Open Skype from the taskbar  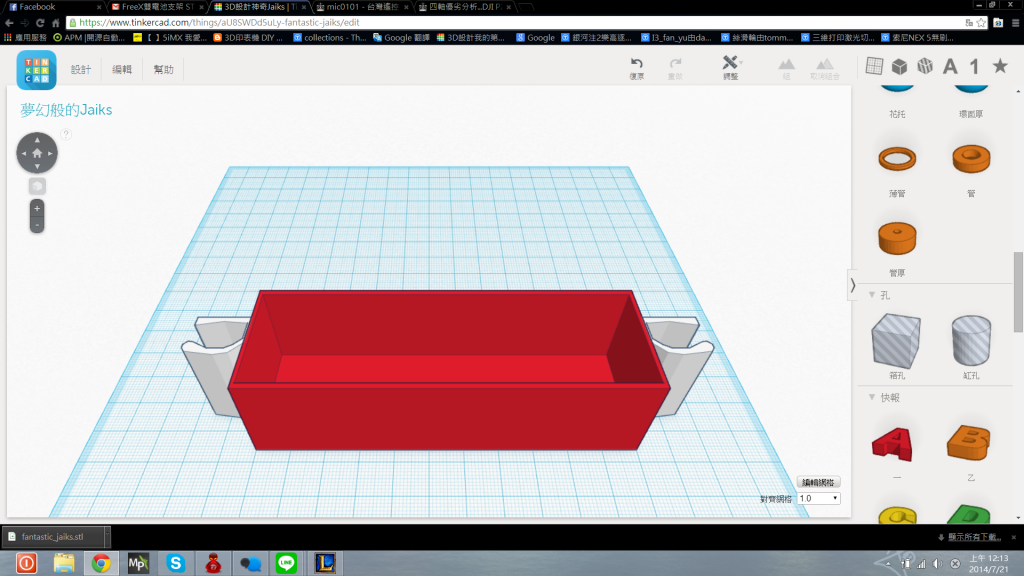176,563
